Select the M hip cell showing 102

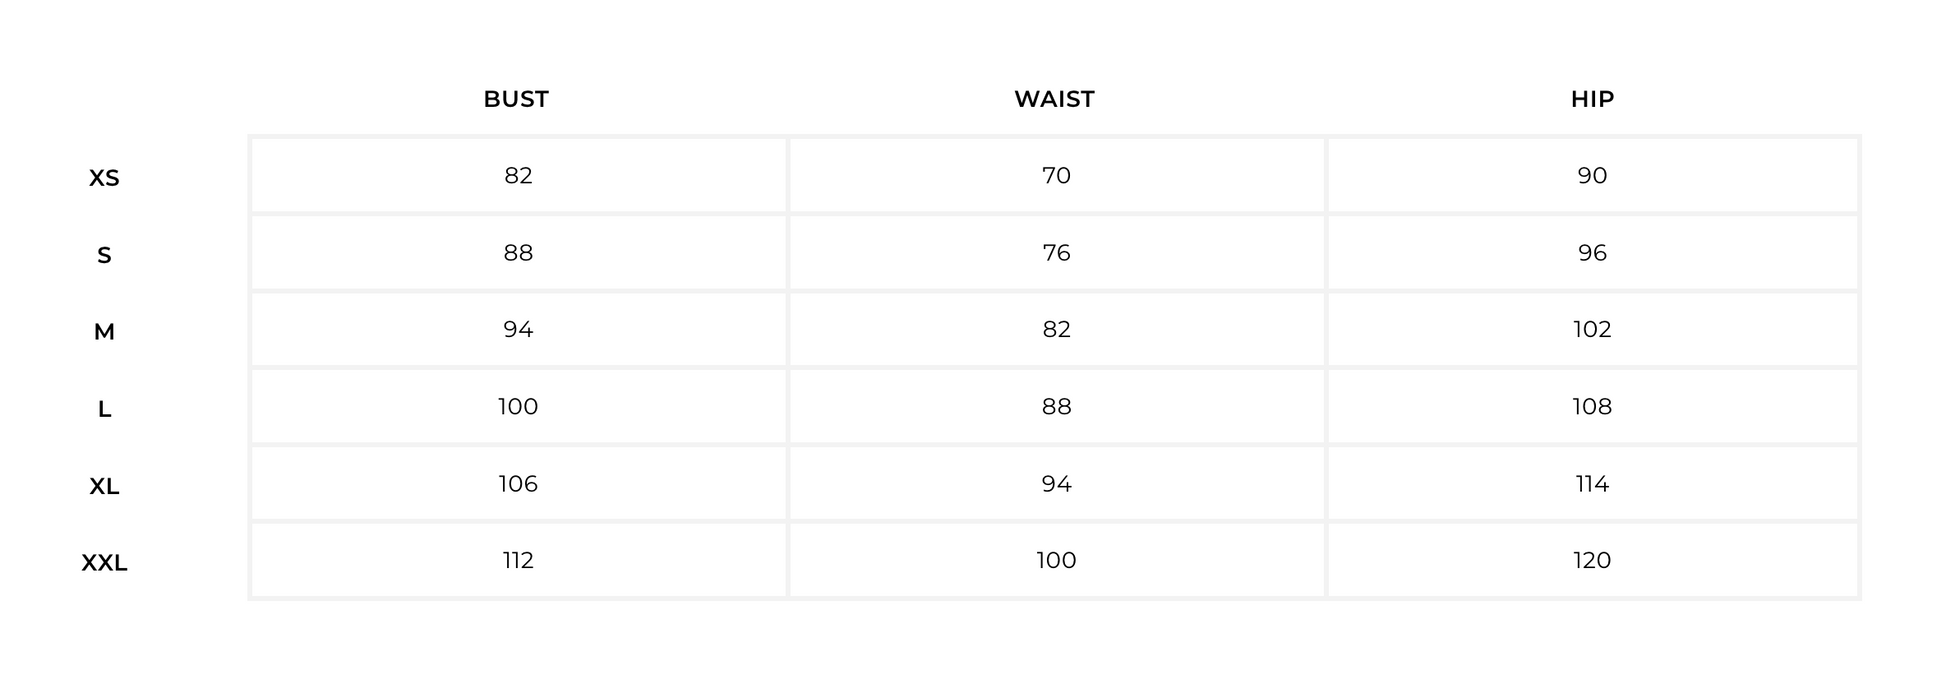click(1592, 330)
